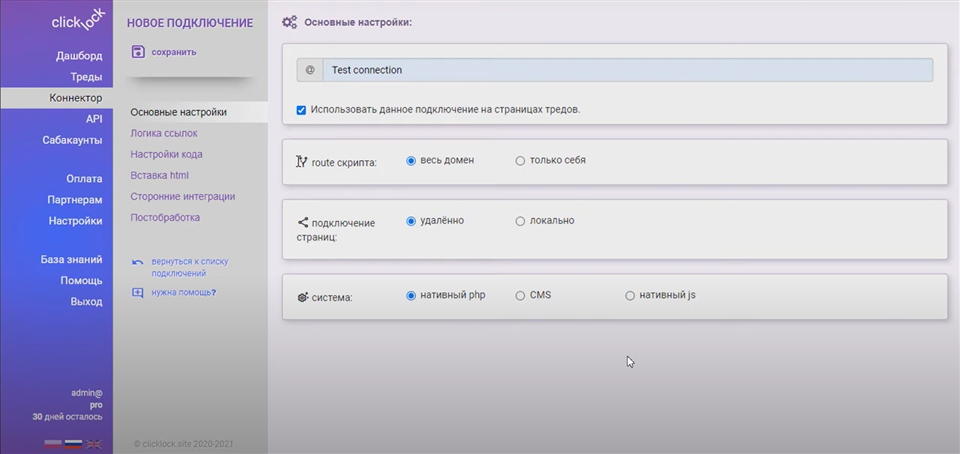960x454 pixels.
Task: Pick нативный js system option
Action: click(630, 296)
